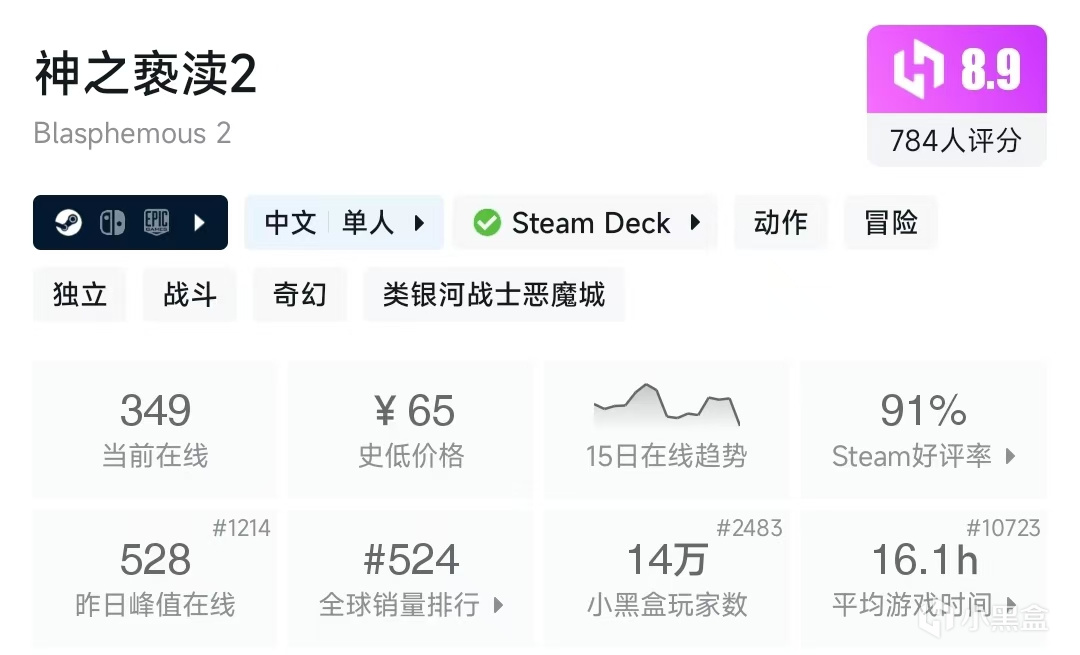Expand Steam Deck compatibility details
This screenshot has height=655, width=1080.
[696, 222]
